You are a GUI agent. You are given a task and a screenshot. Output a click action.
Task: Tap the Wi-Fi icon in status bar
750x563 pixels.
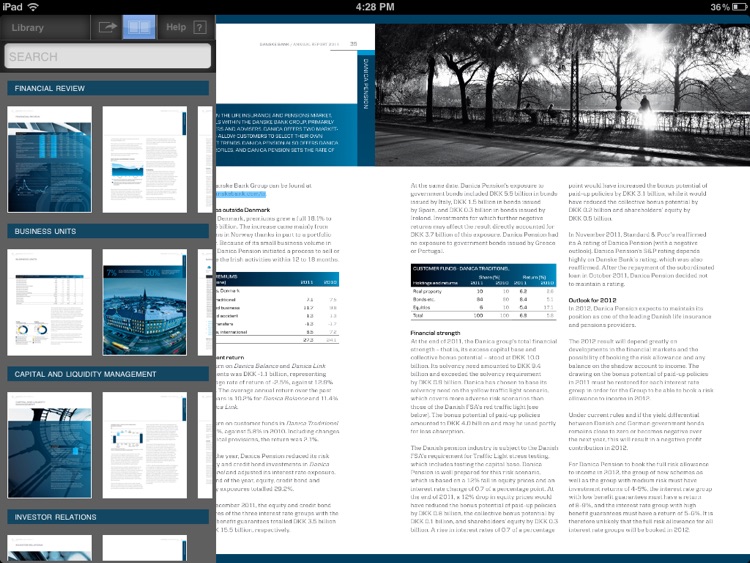tap(33, 7)
